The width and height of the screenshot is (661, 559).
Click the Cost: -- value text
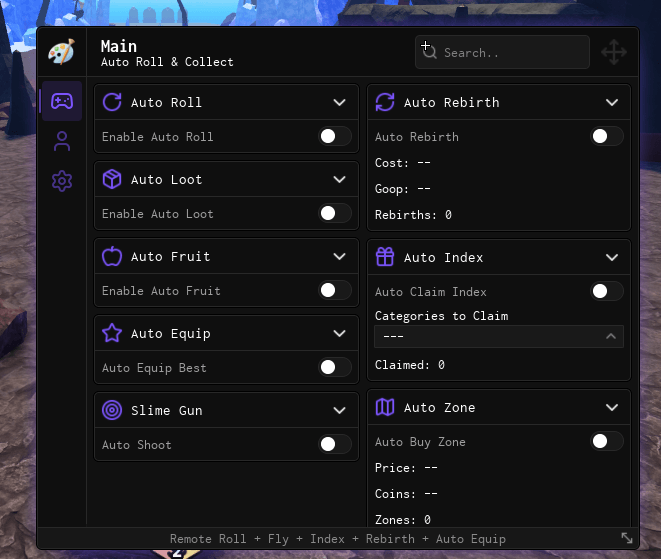[403, 163]
